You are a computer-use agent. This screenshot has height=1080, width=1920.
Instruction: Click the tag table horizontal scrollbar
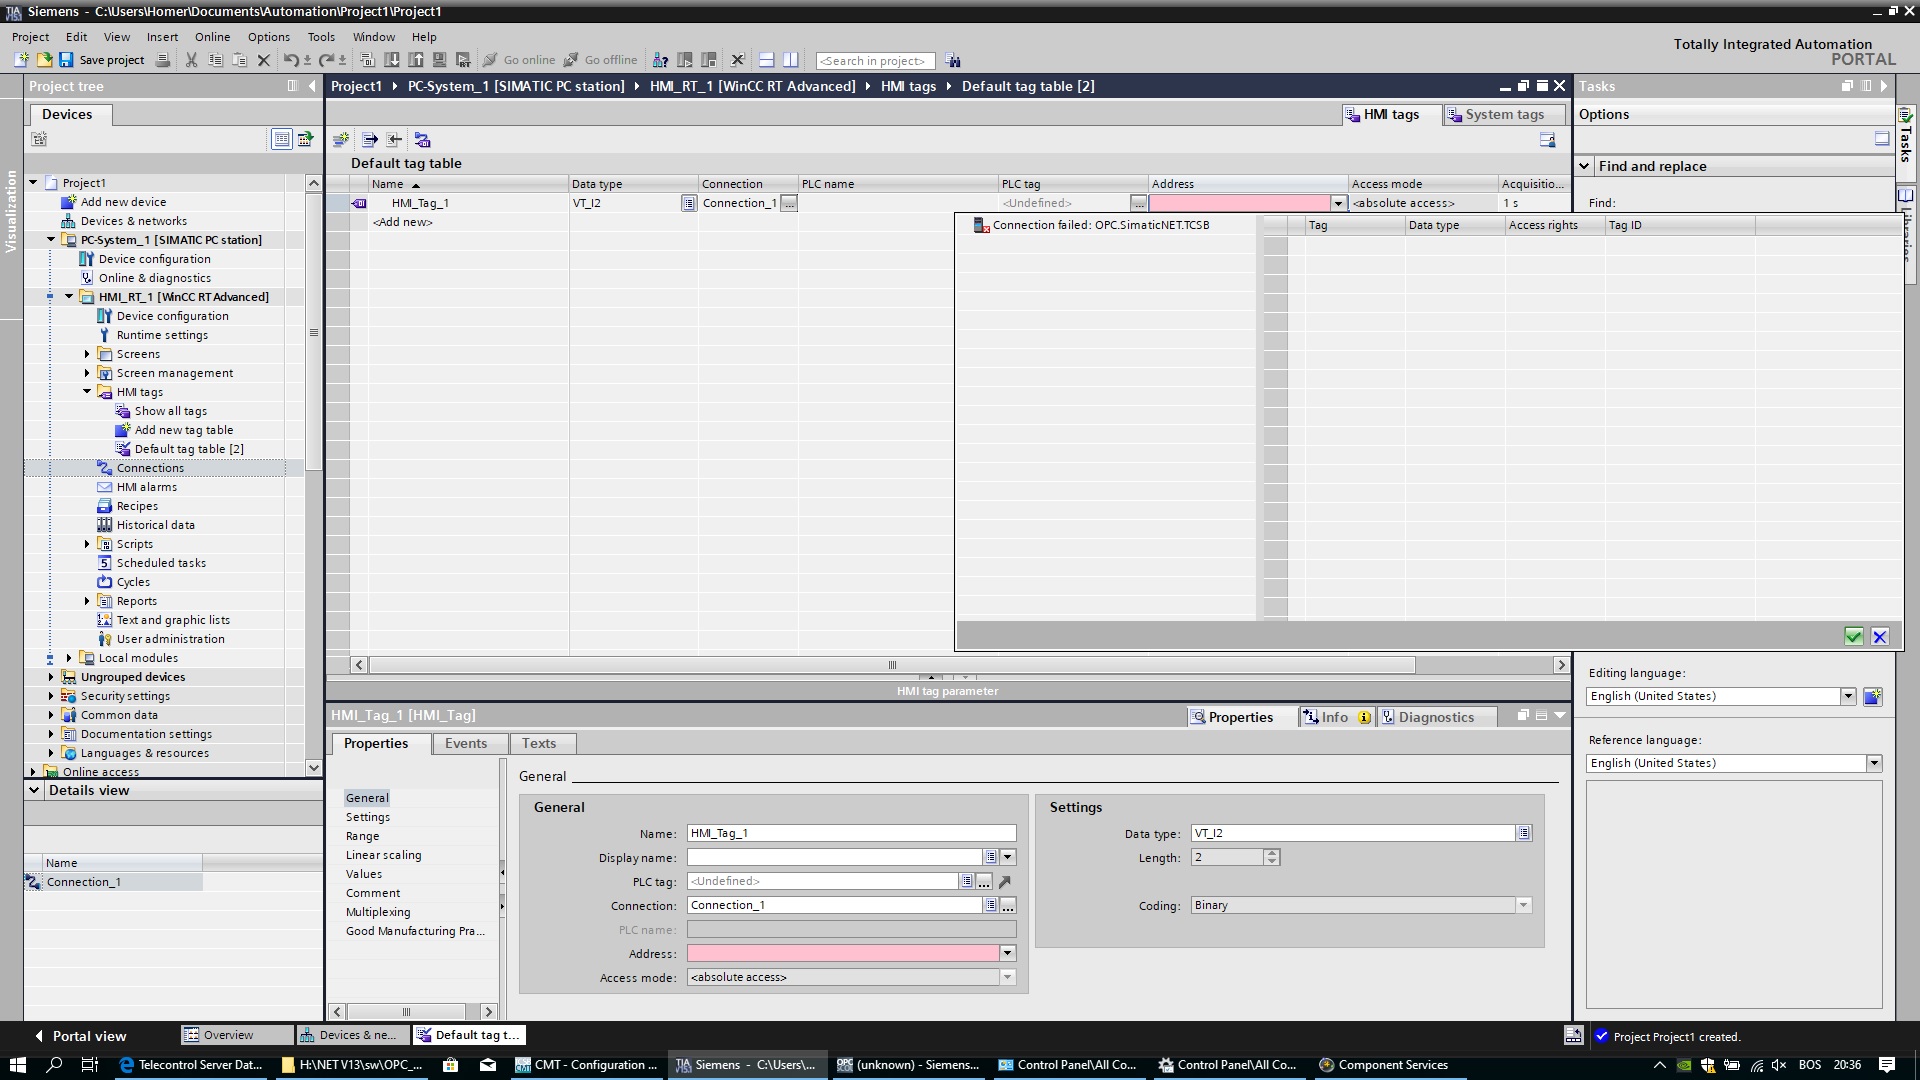(892, 665)
